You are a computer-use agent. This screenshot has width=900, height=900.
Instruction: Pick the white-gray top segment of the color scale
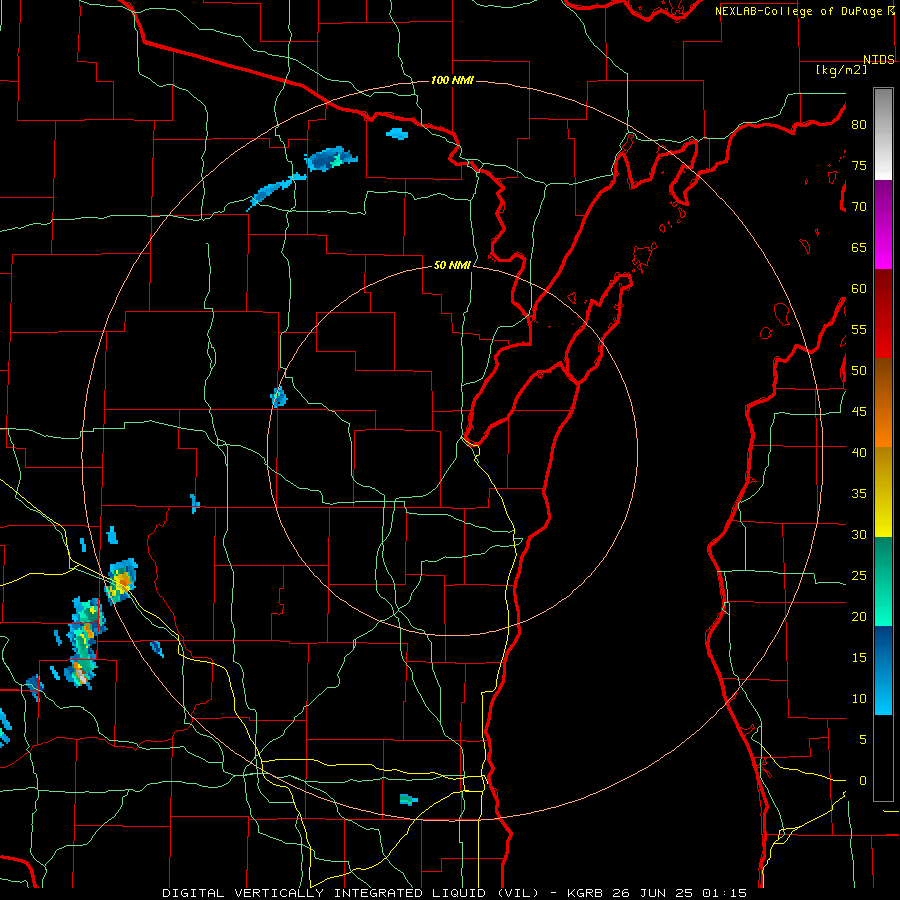click(x=883, y=134)
